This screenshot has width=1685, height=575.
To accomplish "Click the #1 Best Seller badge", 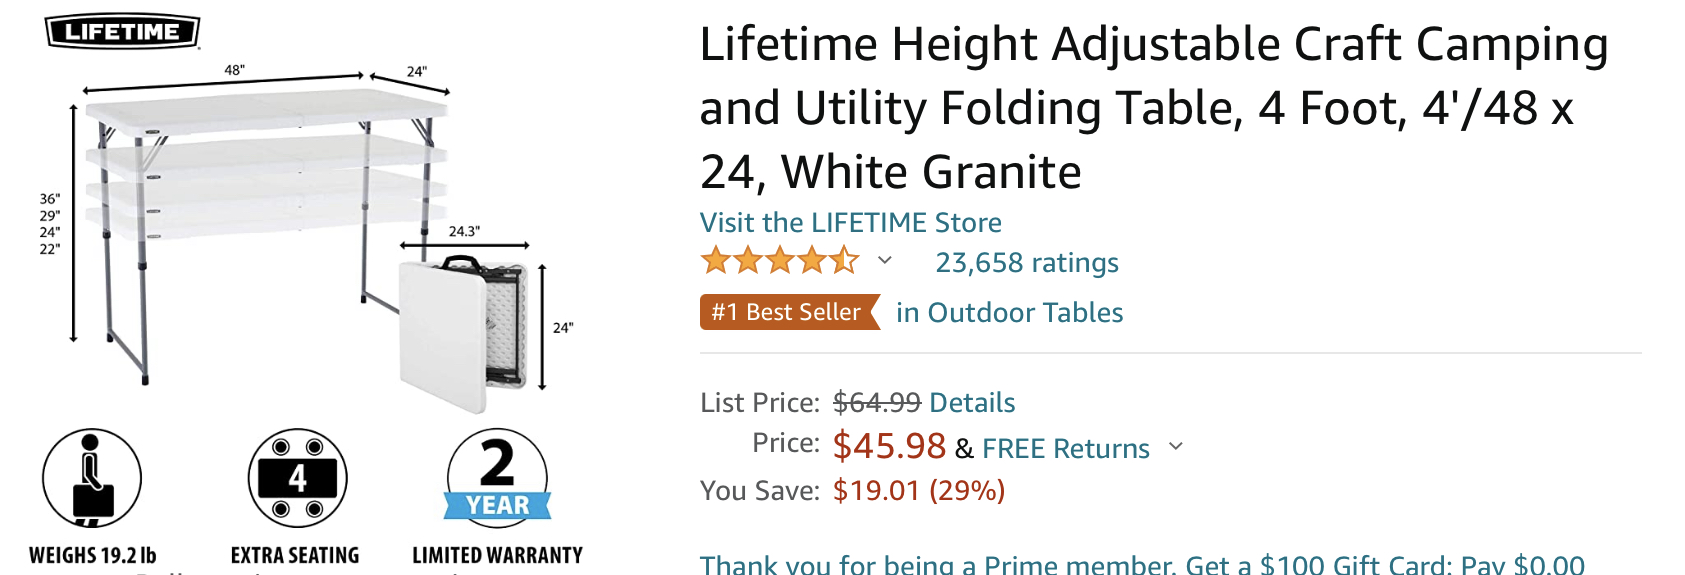I will pos(787,312).
